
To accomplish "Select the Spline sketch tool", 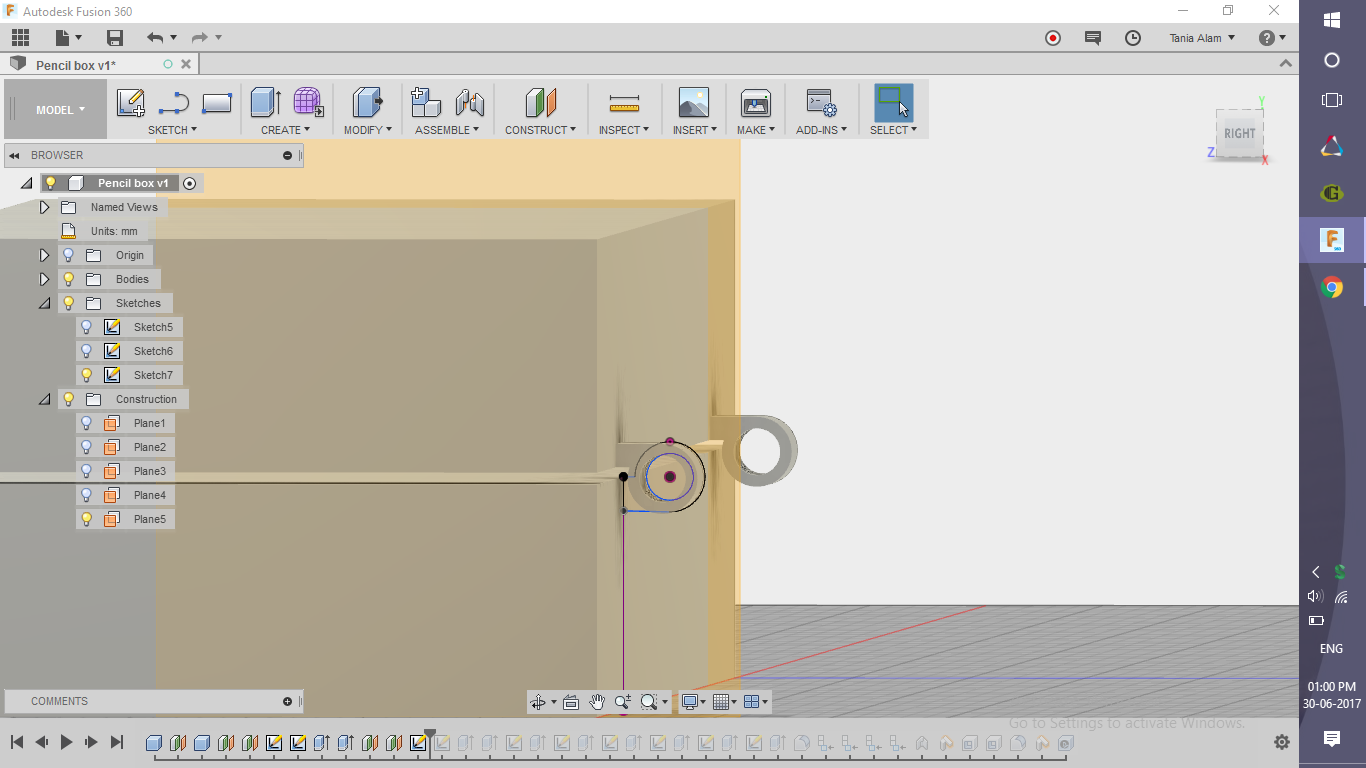I will click(174, 102).
